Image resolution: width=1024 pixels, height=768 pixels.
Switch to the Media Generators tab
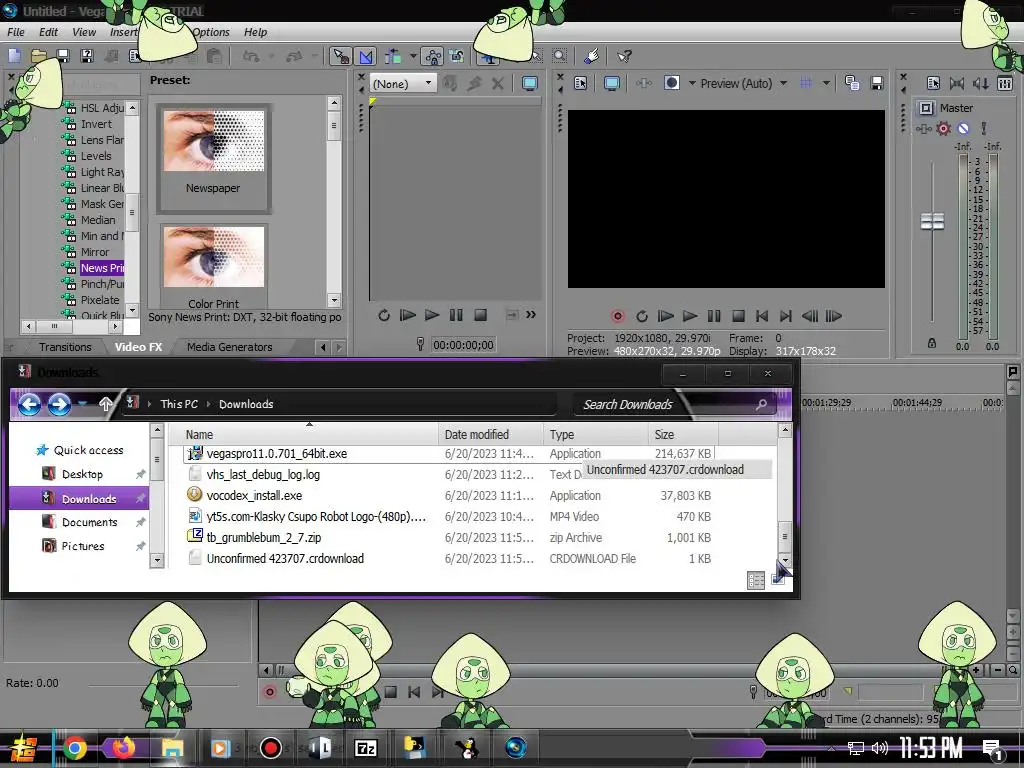pos(229,347)
